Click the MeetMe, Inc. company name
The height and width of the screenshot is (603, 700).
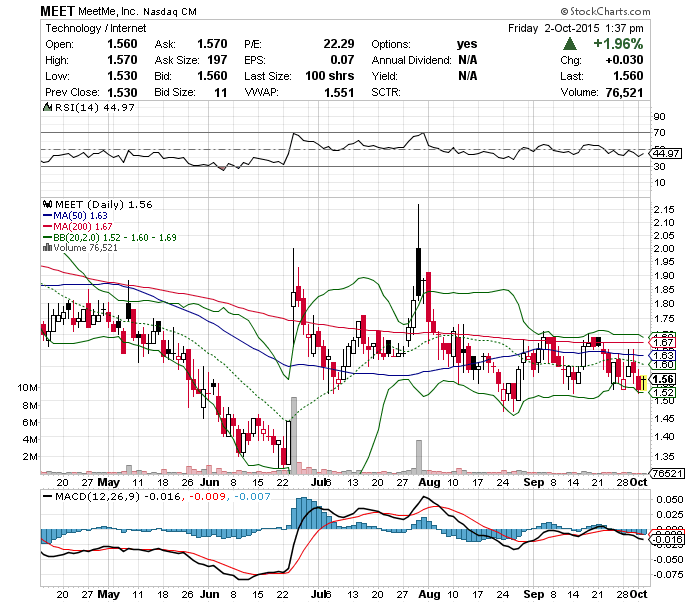coord(108,11)
